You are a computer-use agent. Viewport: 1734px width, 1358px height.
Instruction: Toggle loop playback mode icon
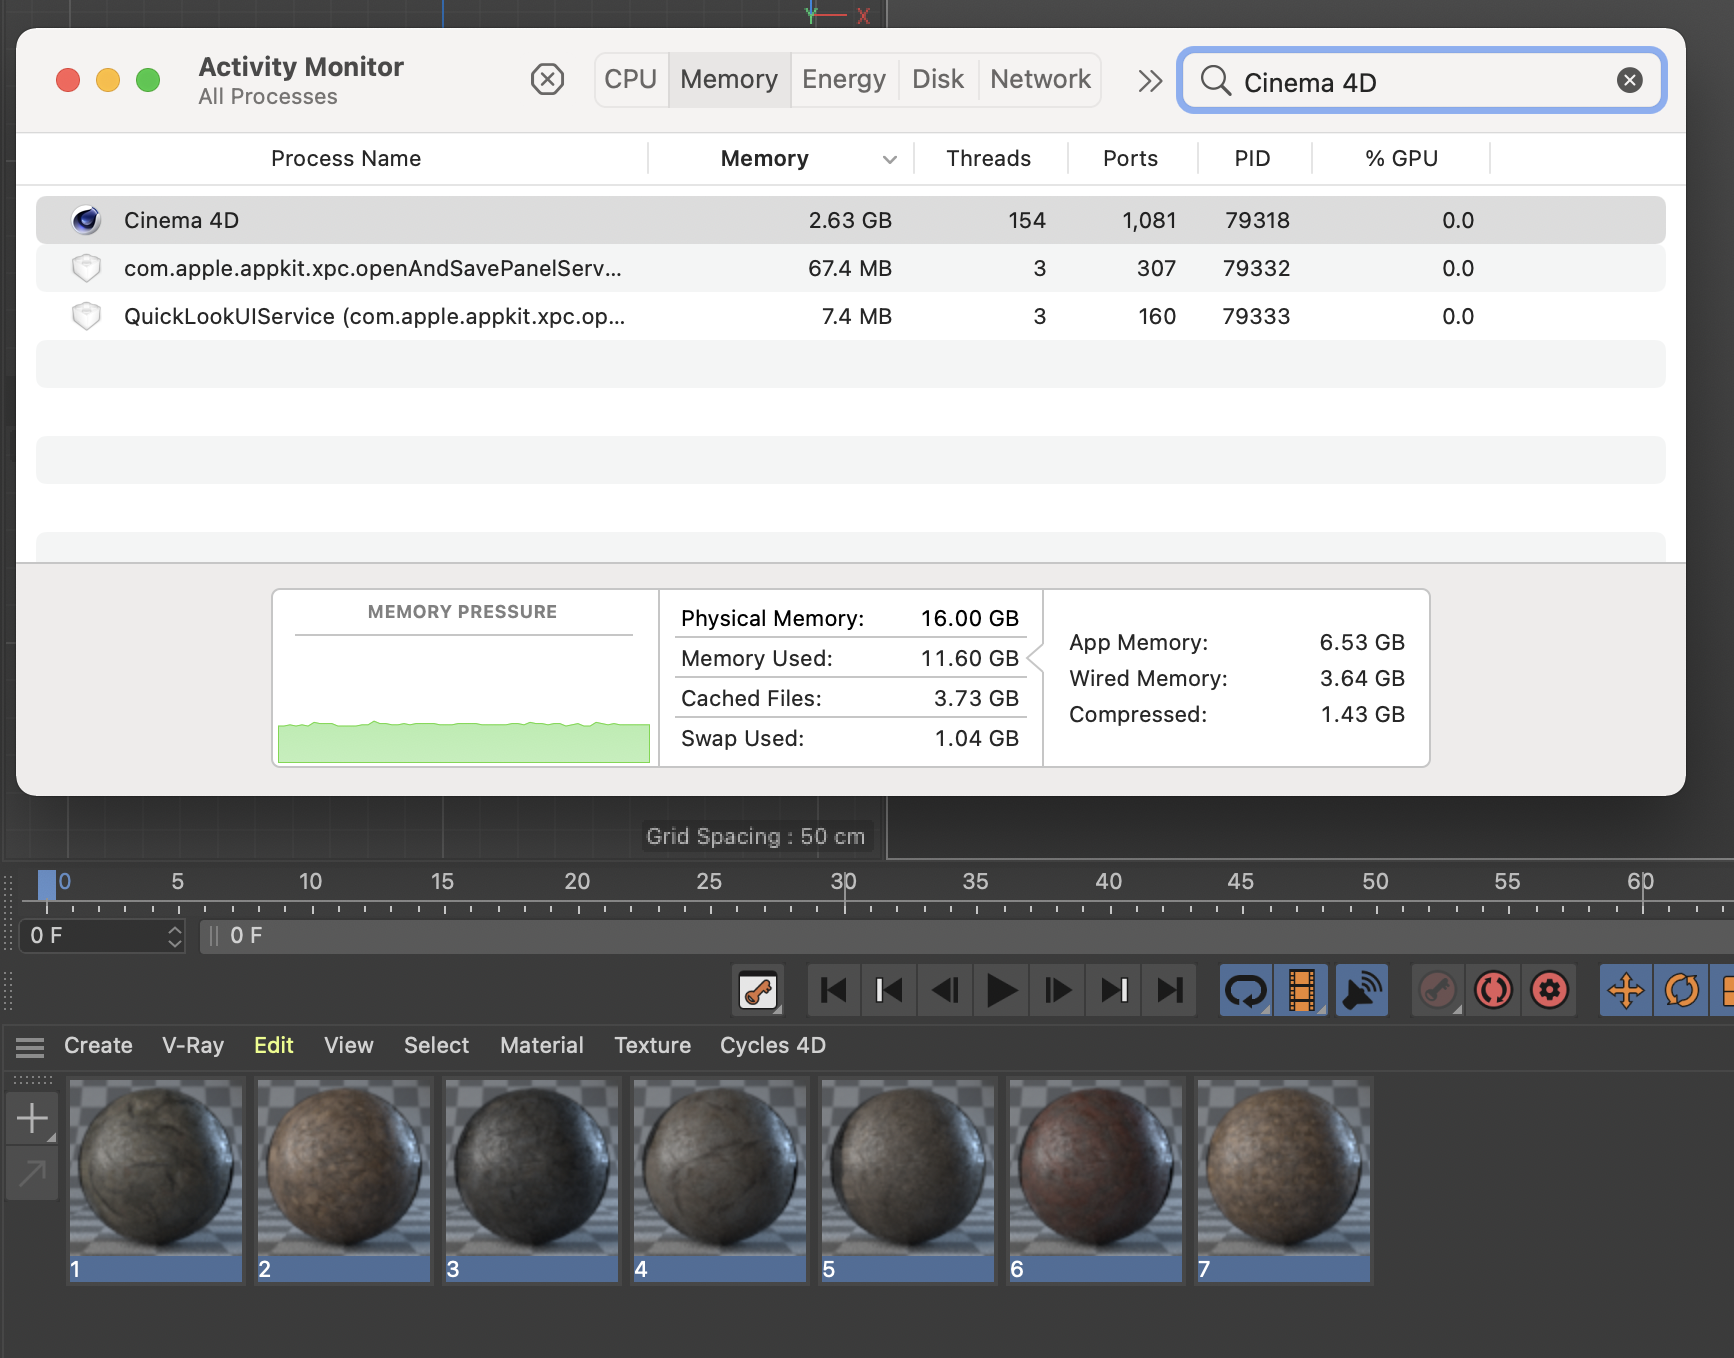click(1246, 990)
